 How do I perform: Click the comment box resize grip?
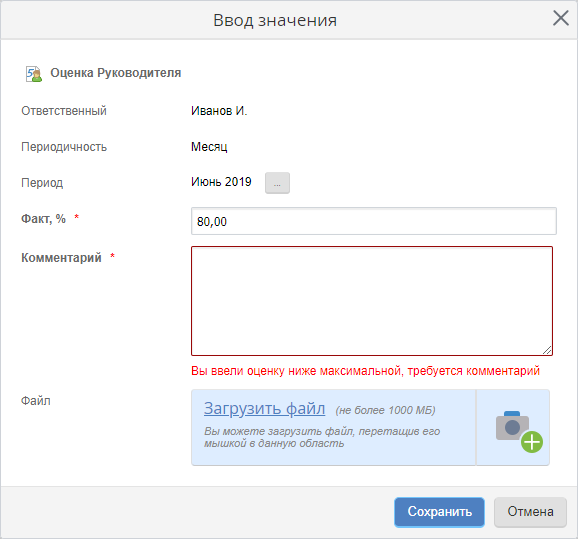pos(547,350)
